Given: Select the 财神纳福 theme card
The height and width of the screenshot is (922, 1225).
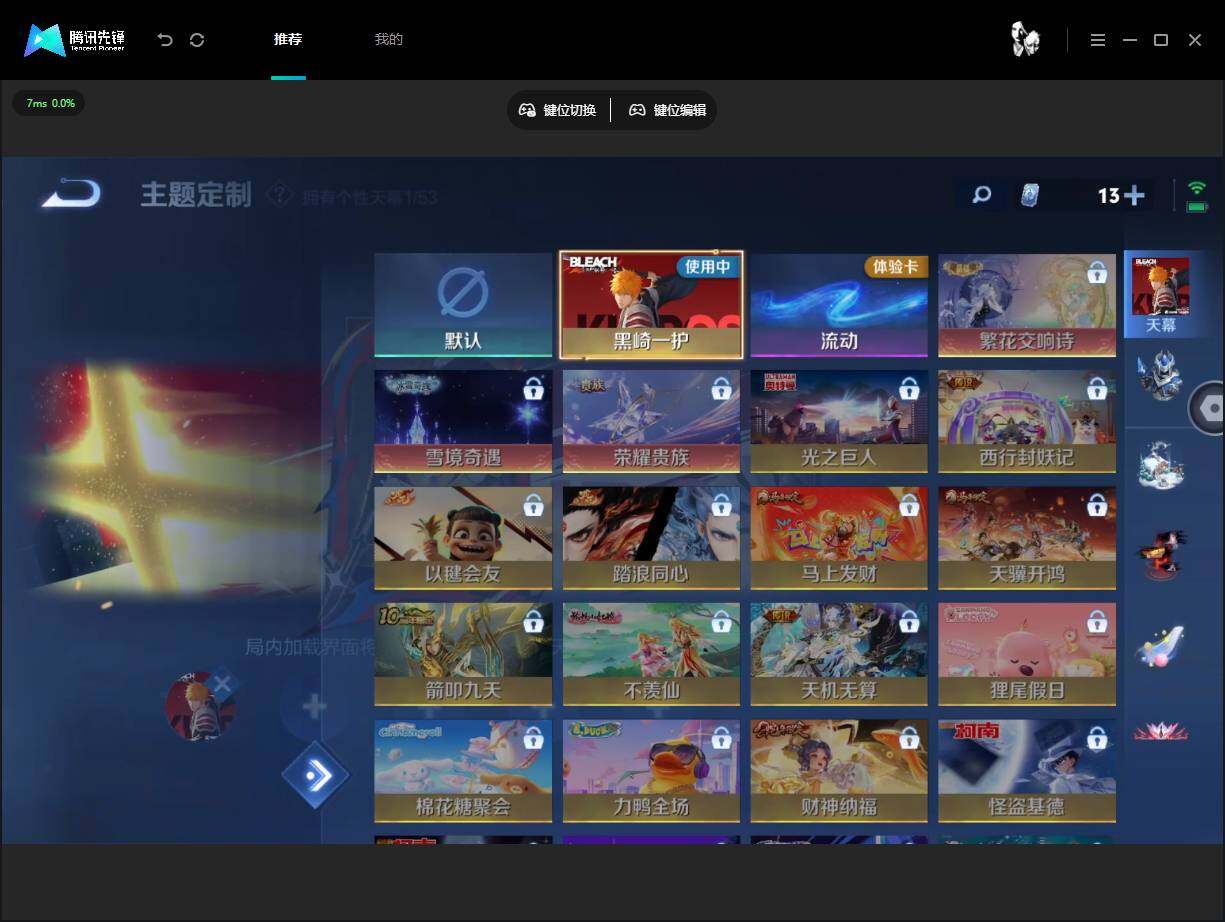Looking at the screenshot, I should [839, 771].
